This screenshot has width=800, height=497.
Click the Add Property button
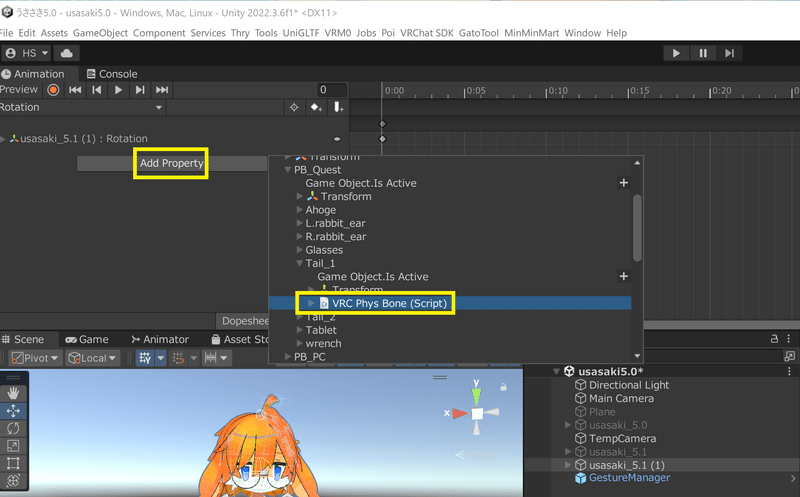click(171, 163)
